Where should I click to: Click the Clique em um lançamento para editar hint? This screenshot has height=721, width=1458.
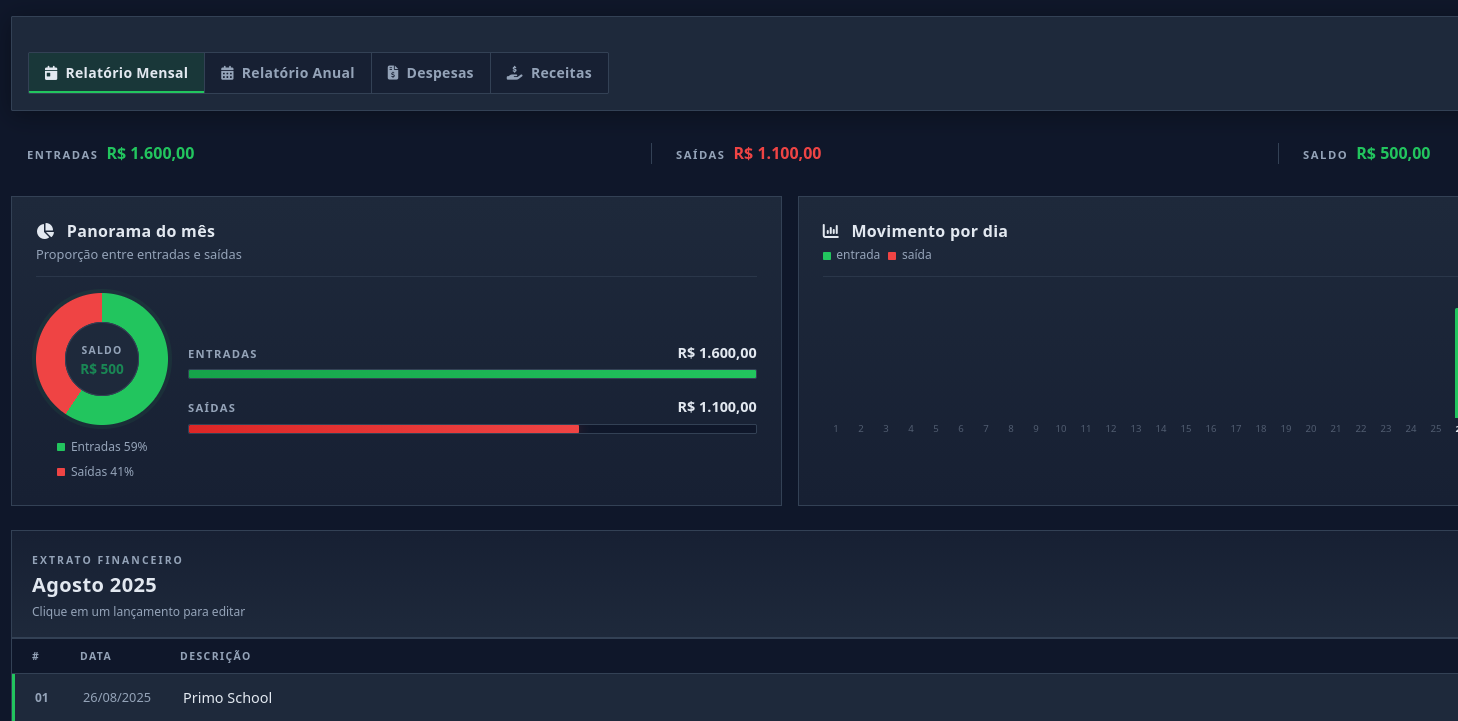[x=138, y=612]
